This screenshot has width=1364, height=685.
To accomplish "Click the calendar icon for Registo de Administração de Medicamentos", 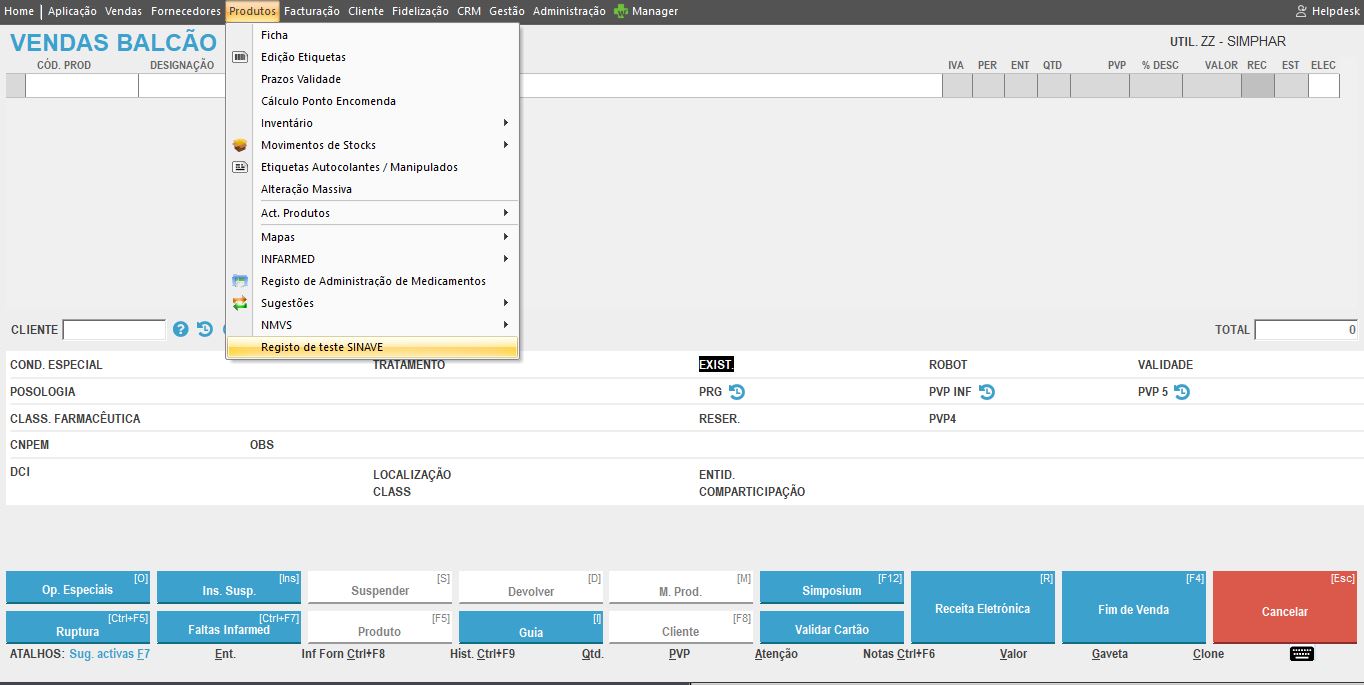I will click(x=240, y=281).
